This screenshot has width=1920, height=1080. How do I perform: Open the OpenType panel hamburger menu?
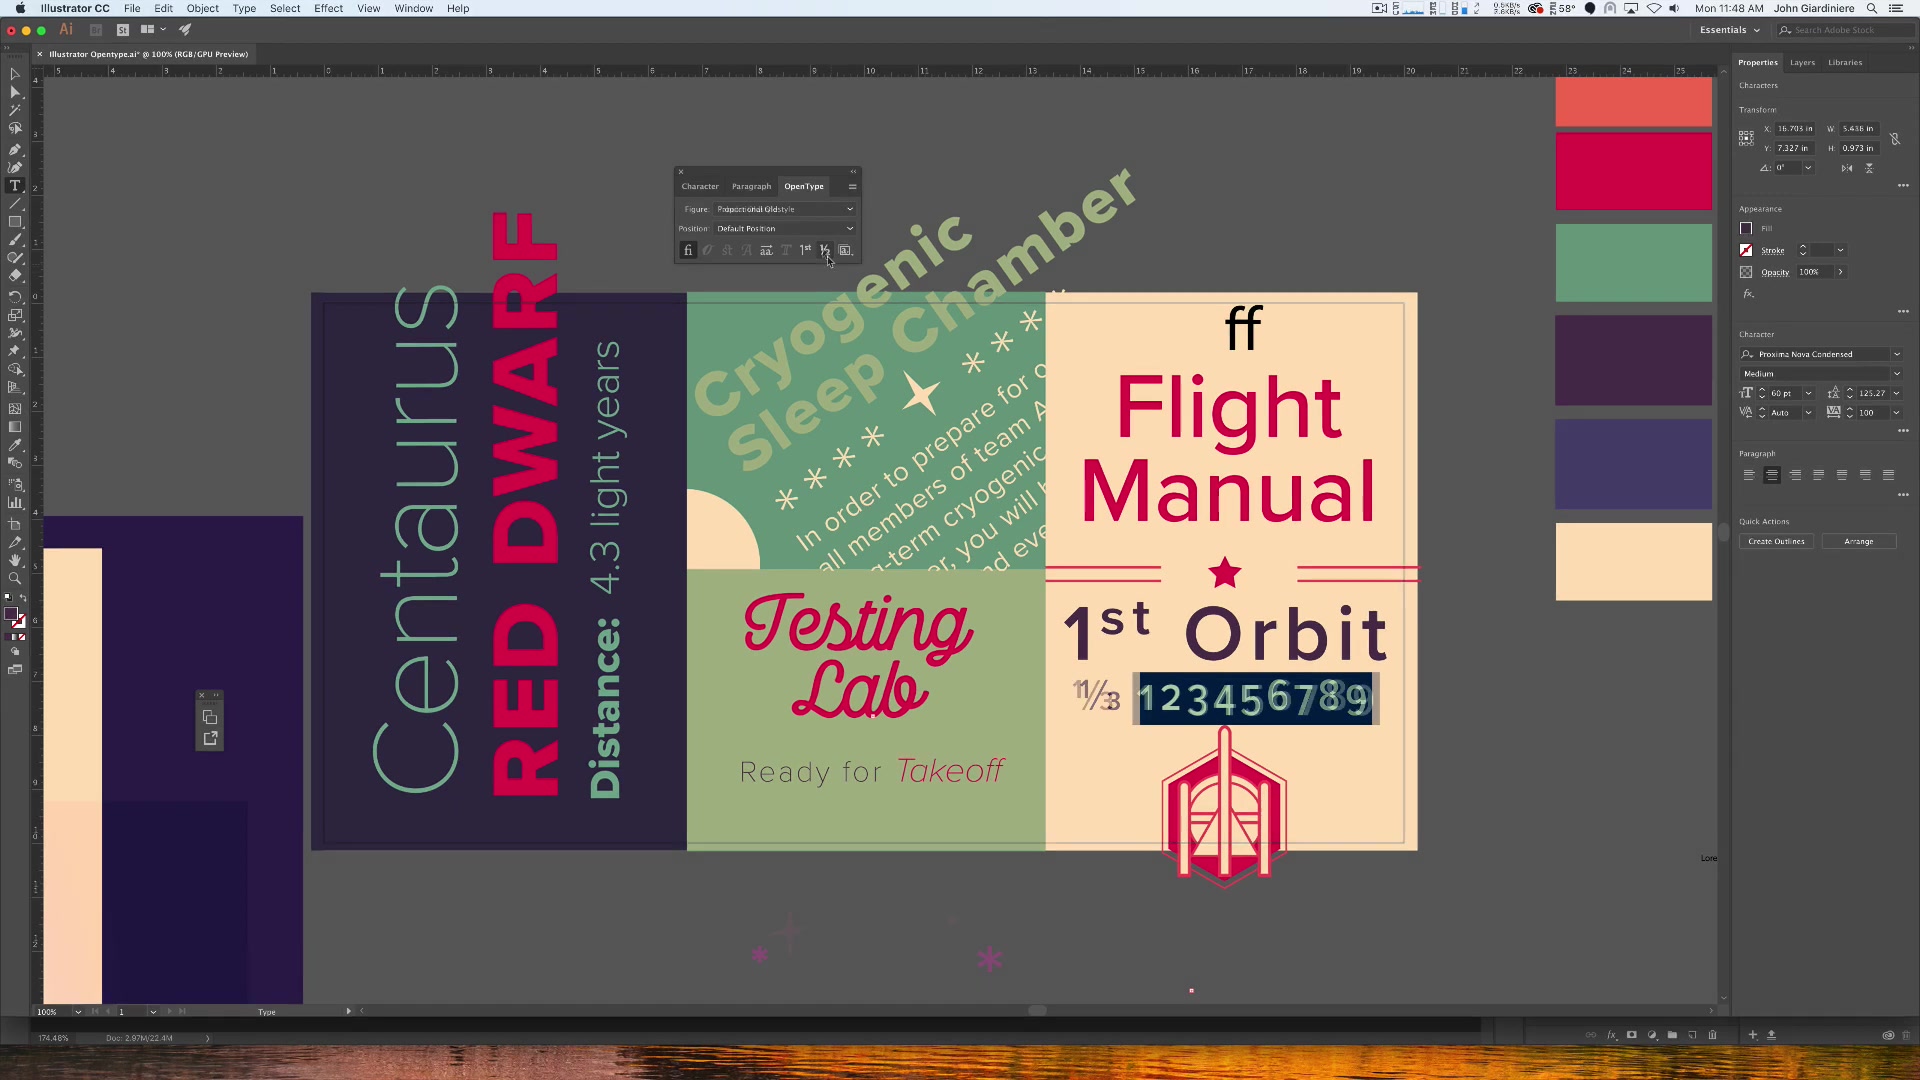tap(852, 186)
